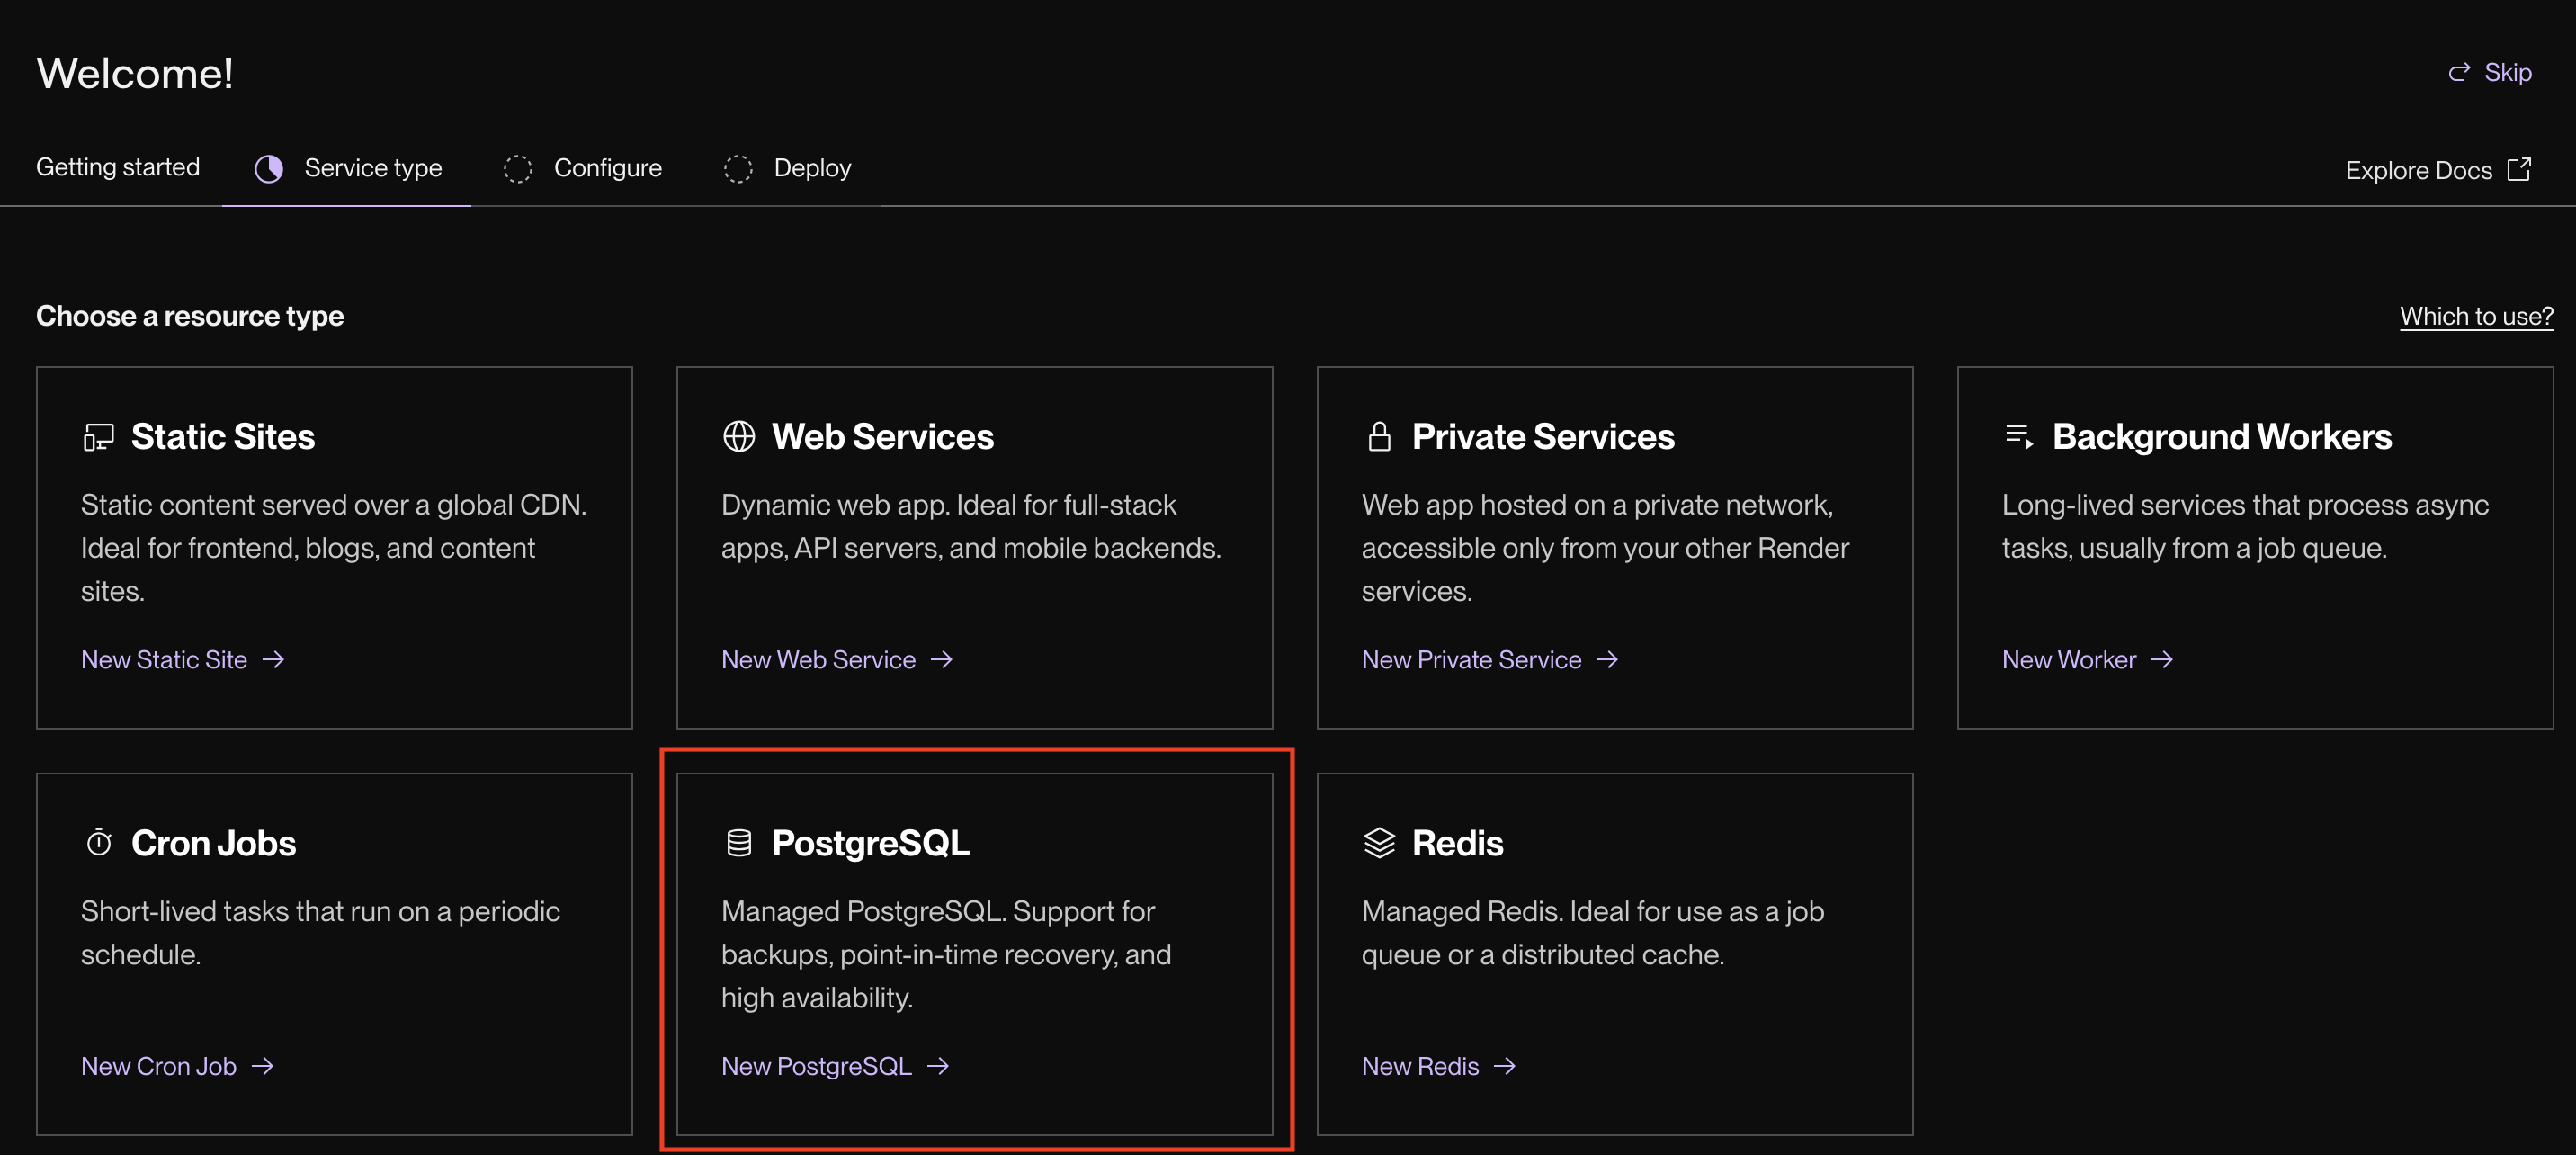The image size is (2576, 1155).
Task: Click the Background Workers list-play icon
Action: click(x=2019, y=437)
